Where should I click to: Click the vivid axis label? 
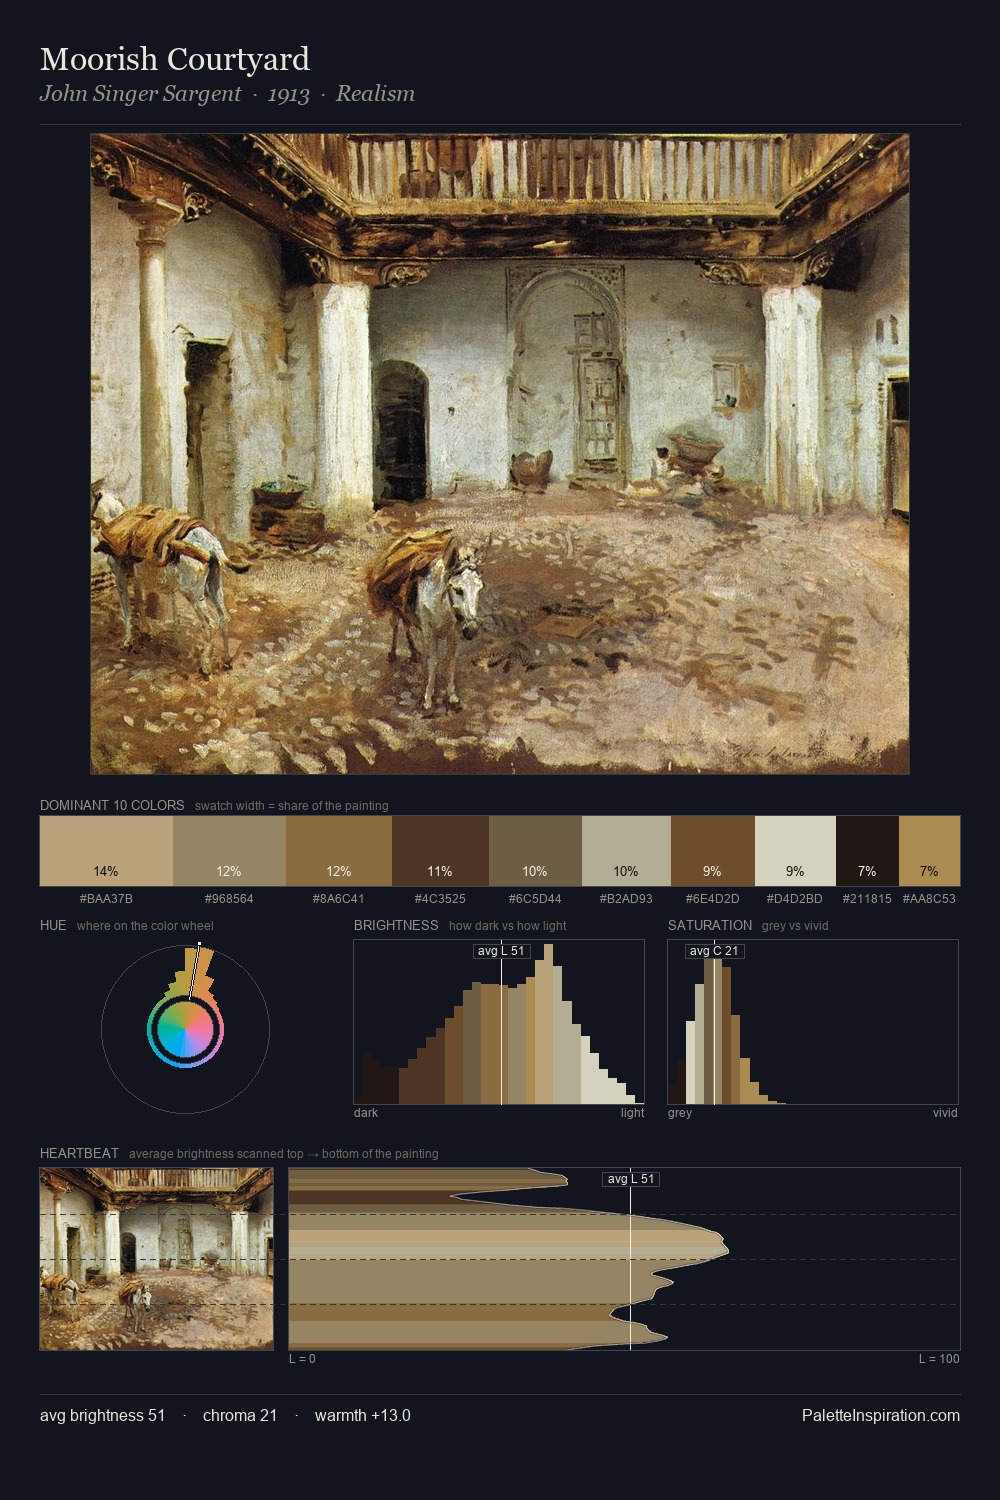(945, 1112)
